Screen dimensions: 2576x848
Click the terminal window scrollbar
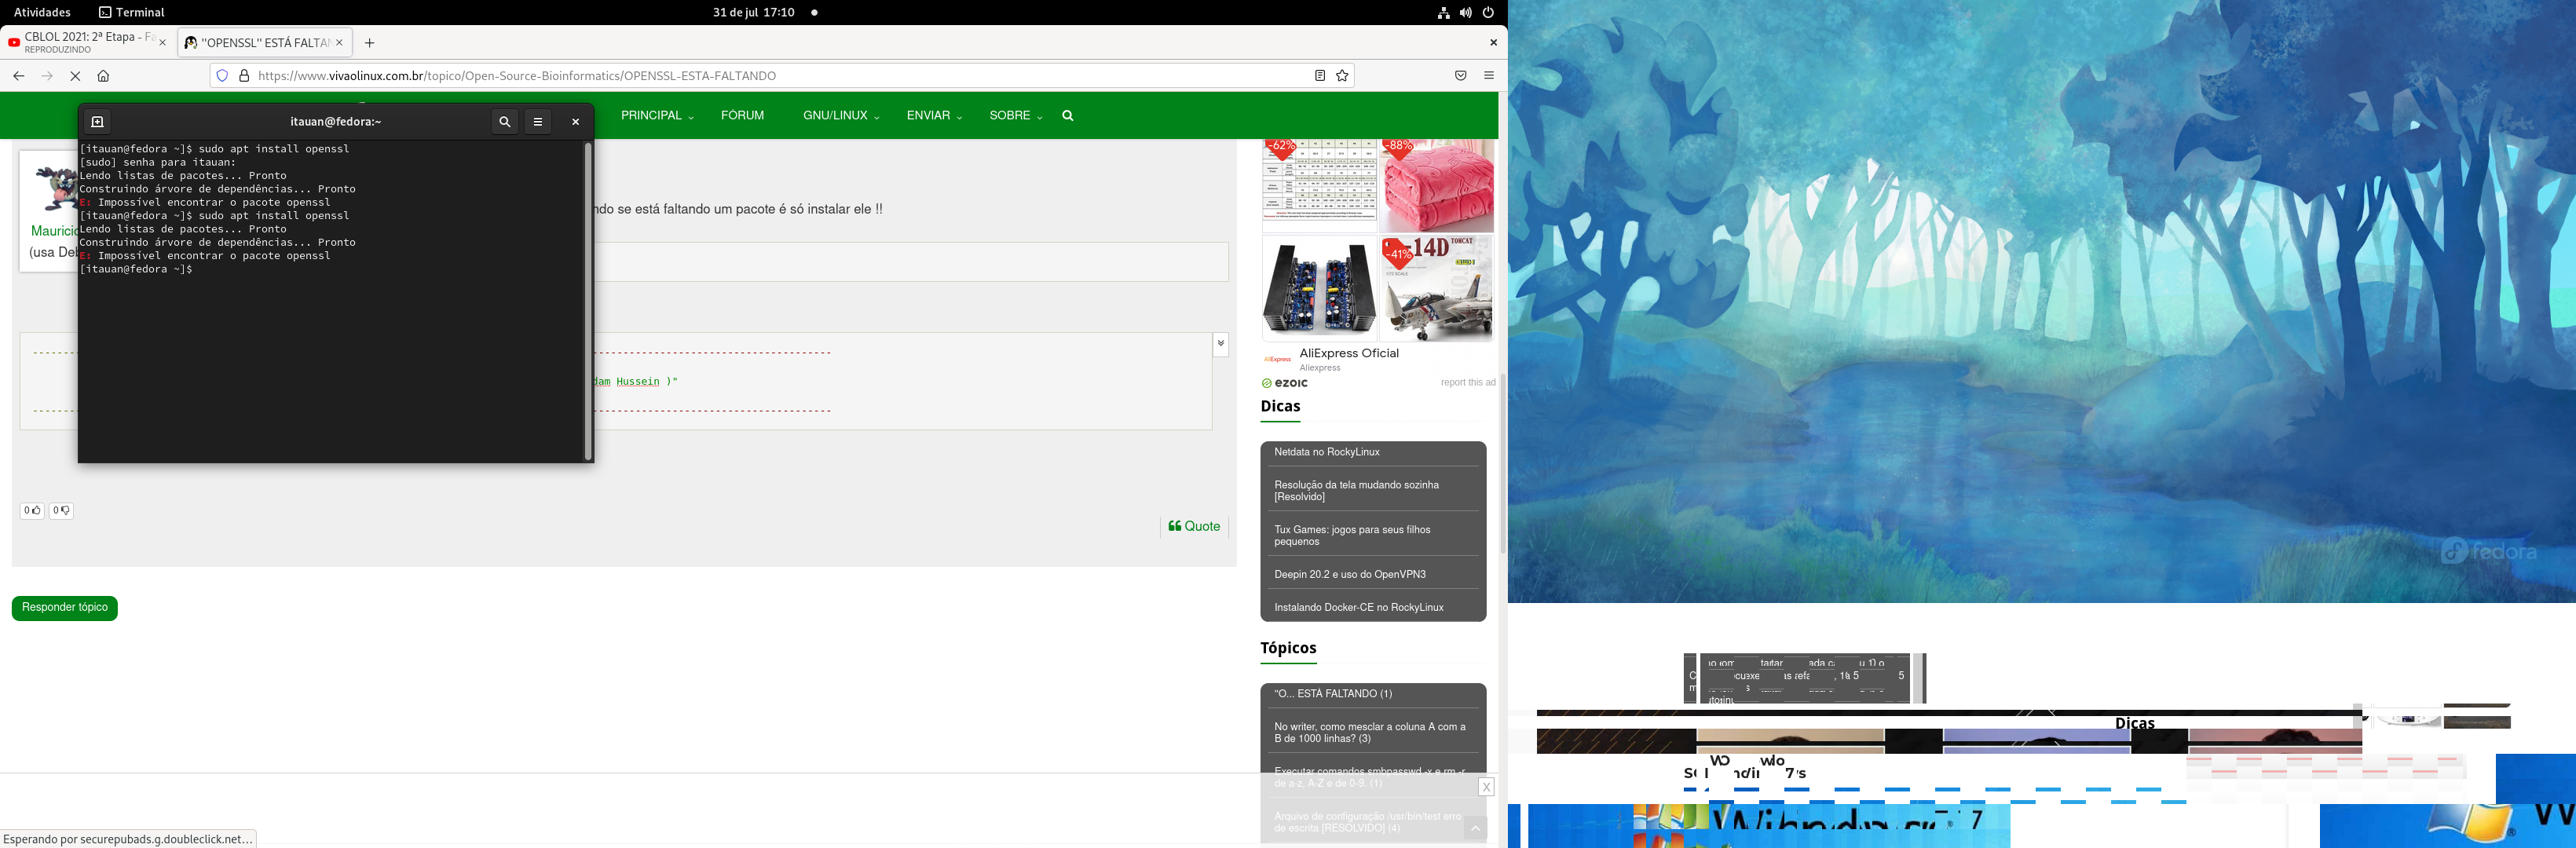click(588, 301)
